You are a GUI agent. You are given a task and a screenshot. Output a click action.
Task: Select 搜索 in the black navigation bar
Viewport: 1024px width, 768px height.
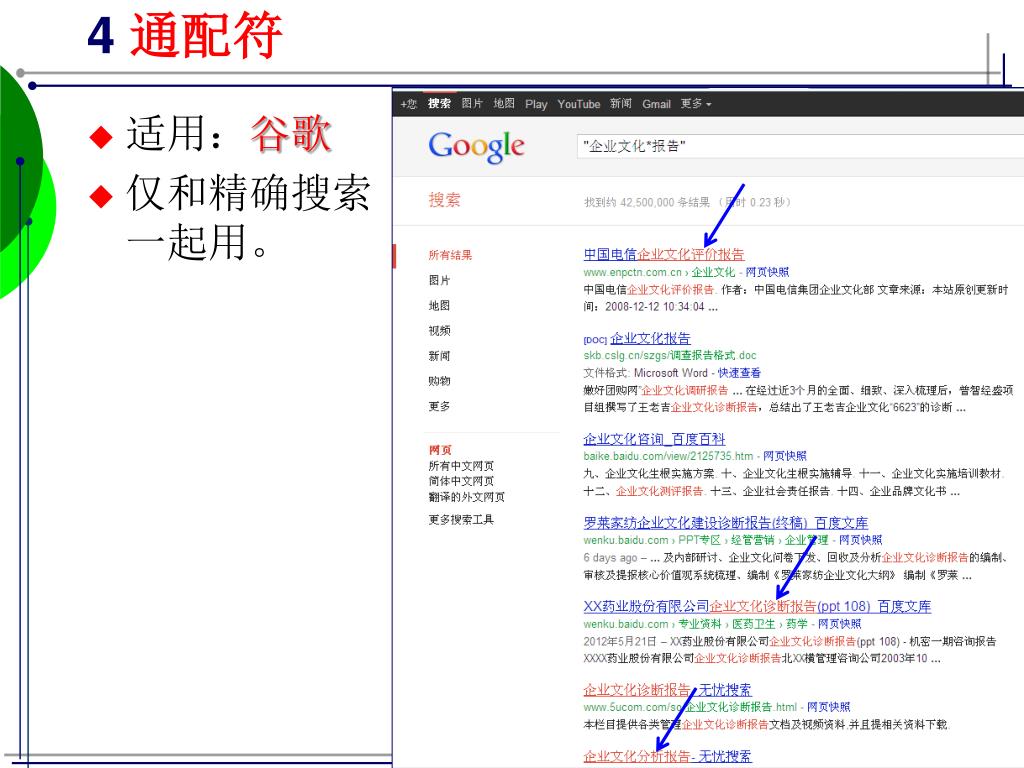(x=439, y=103)
